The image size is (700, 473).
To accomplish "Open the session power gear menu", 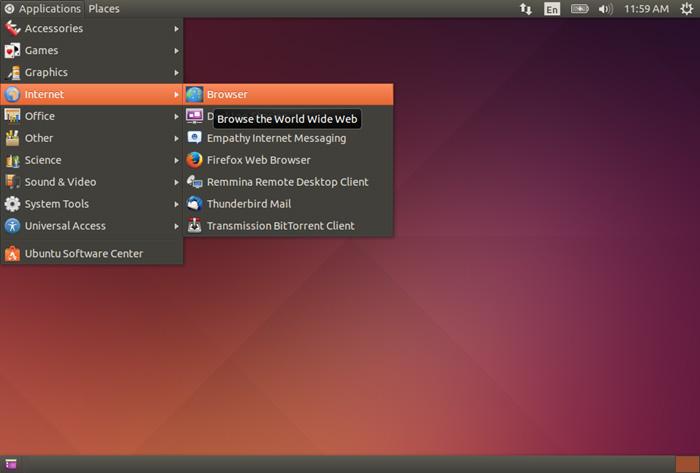I will pos(687,9).
